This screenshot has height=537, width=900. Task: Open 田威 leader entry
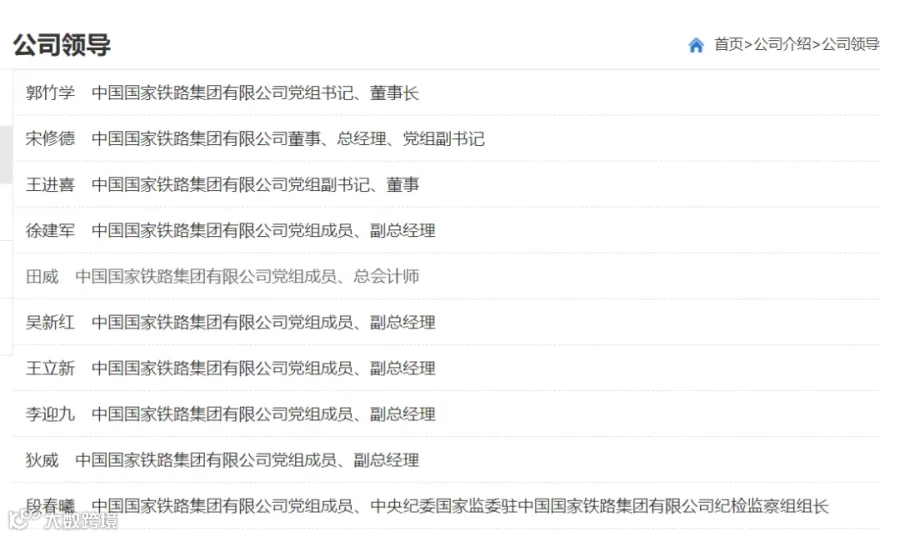tap(222, 276)
